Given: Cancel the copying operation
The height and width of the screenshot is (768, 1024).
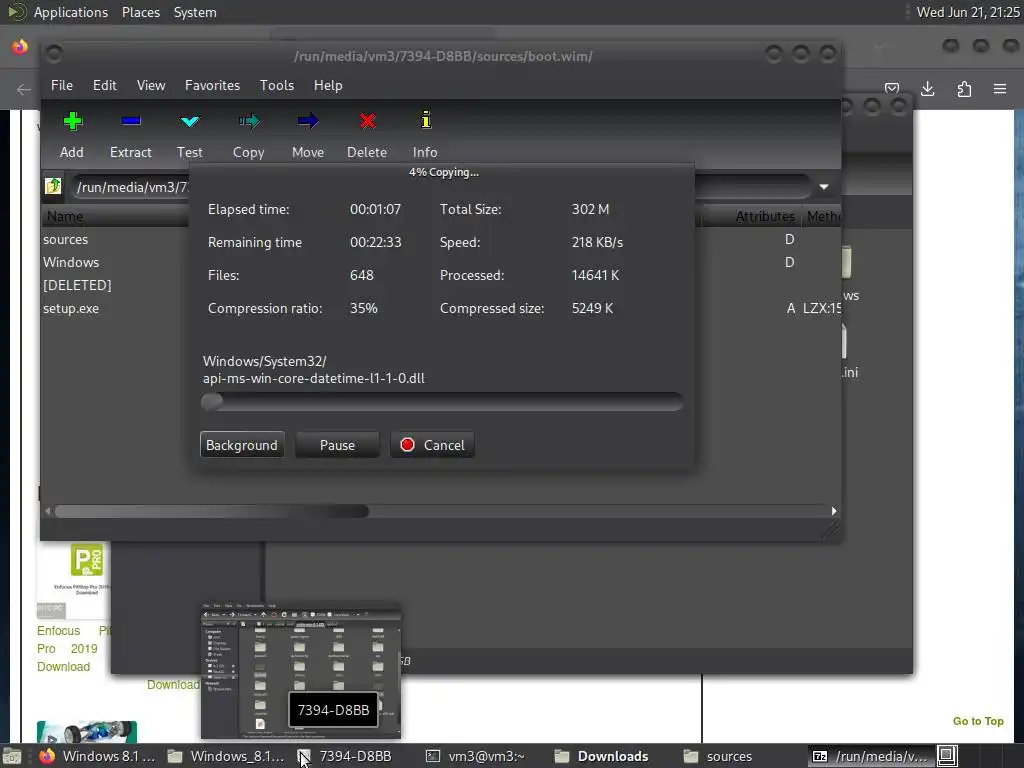Looking at the screenshot, I should pyautogui.click(x=432, y=445).
